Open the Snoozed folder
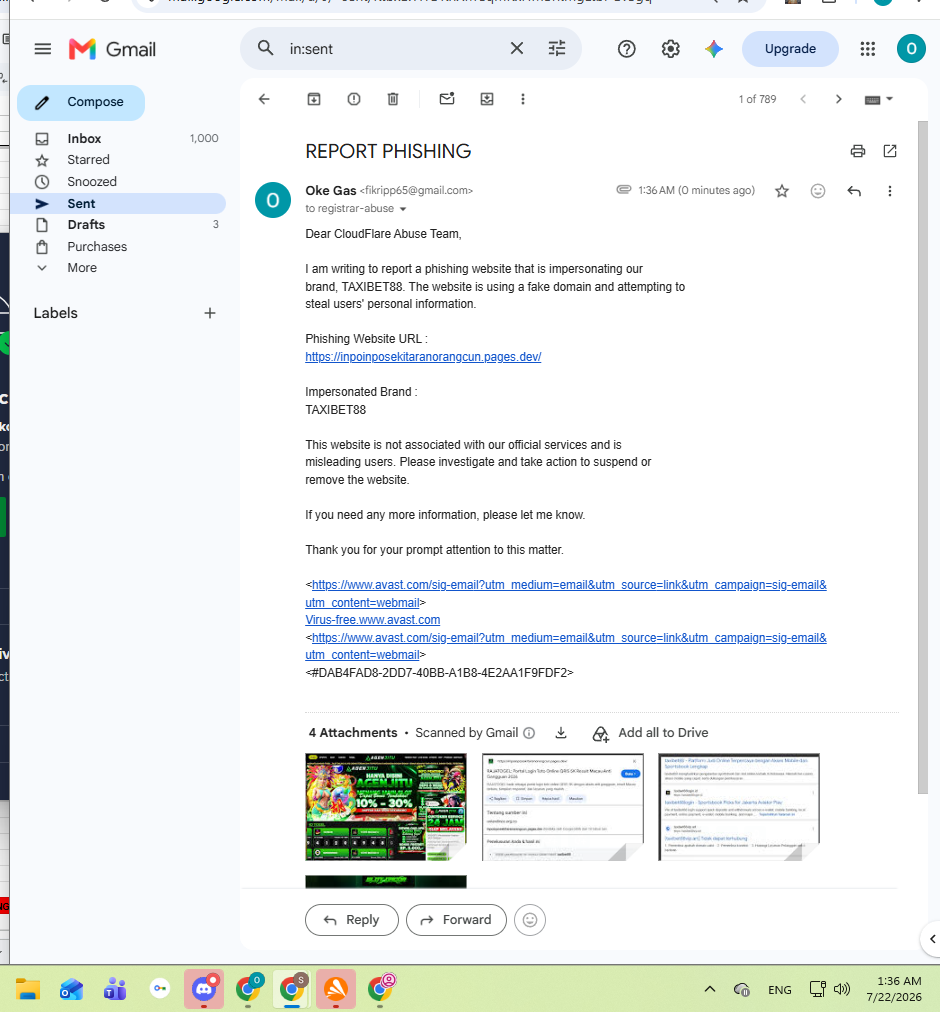This screenshot has height=1012, width=940. tap(118, 182)
